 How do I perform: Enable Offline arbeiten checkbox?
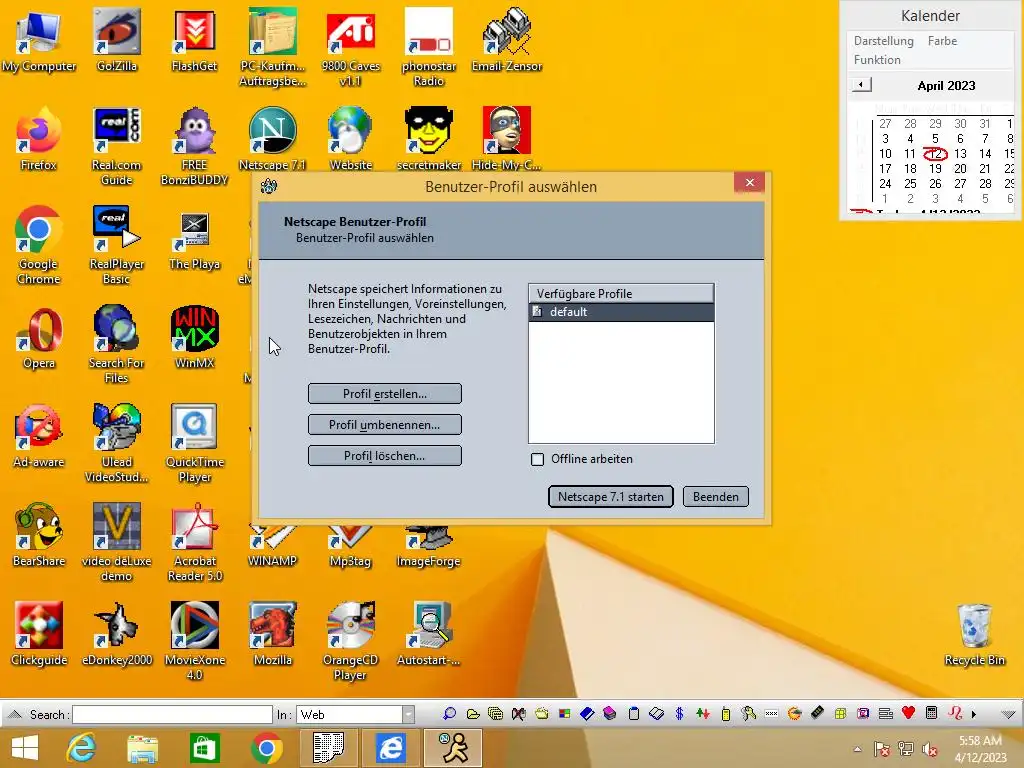click(537, 459)
